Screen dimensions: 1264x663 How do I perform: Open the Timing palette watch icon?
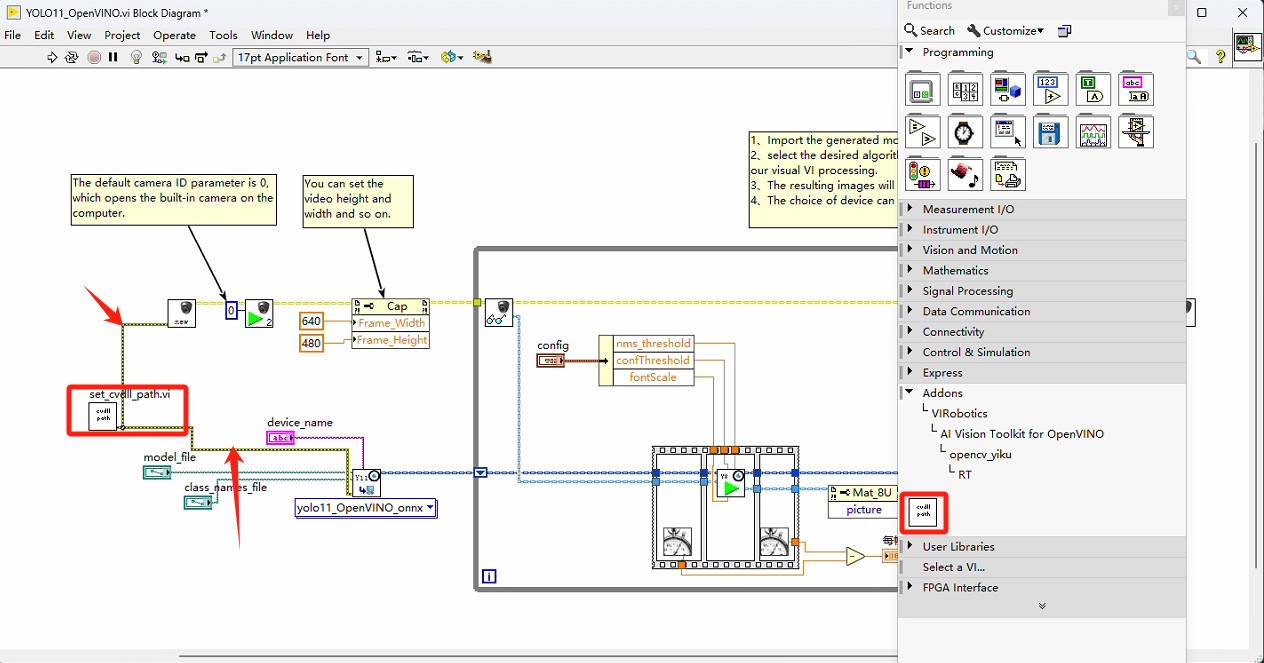[x=964, y=132]
